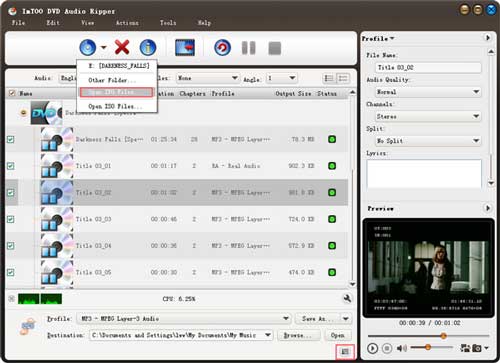500x363 pixels.
Task: Click the log panel icon at the bottom right
Action: [x=345, y=351]
